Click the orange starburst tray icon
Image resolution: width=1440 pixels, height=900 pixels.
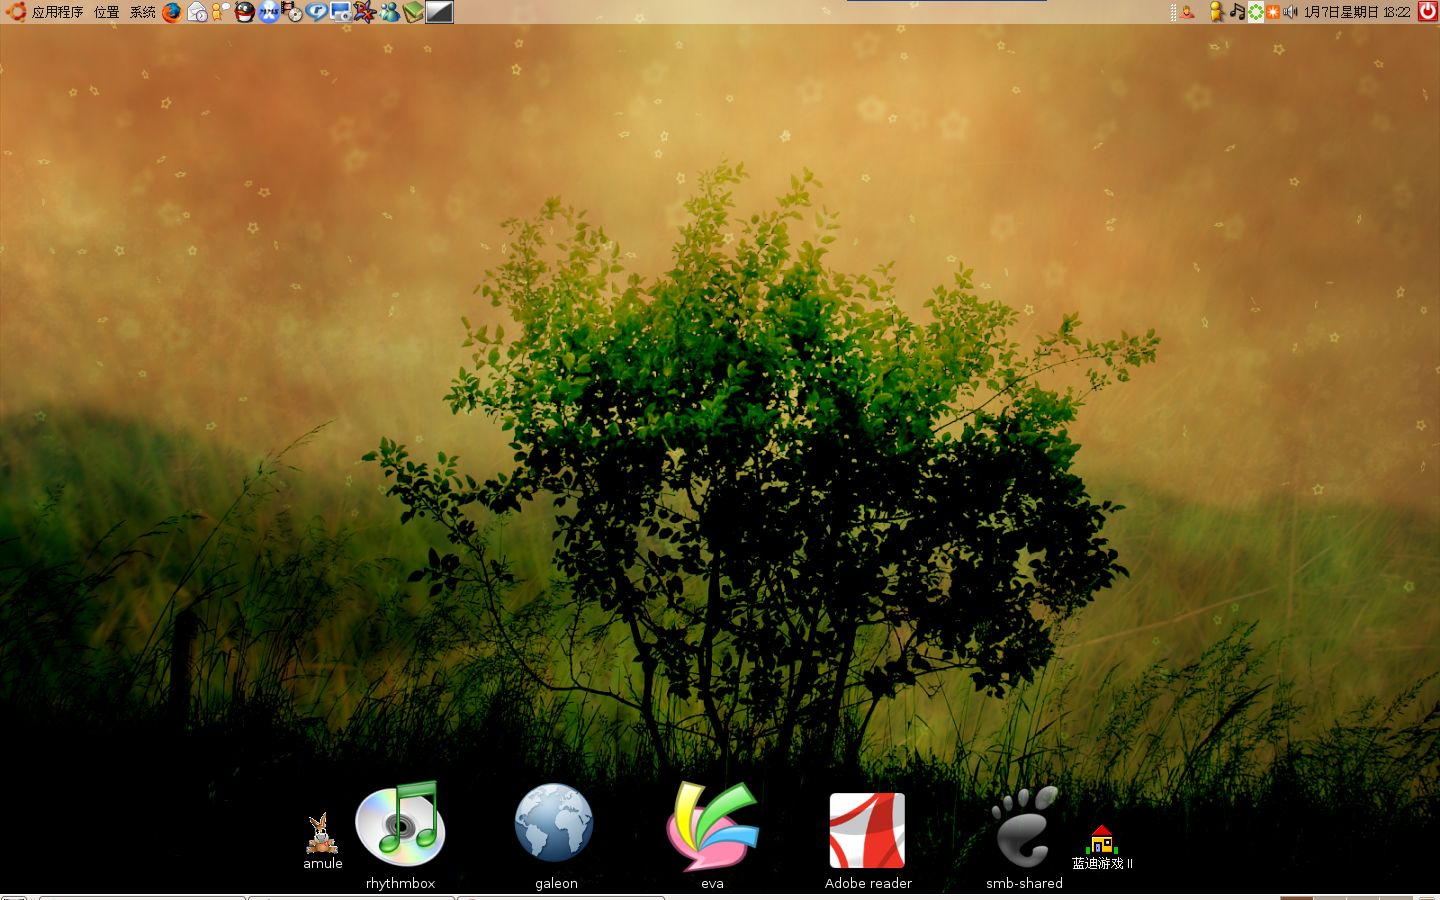click(1273, 12)
